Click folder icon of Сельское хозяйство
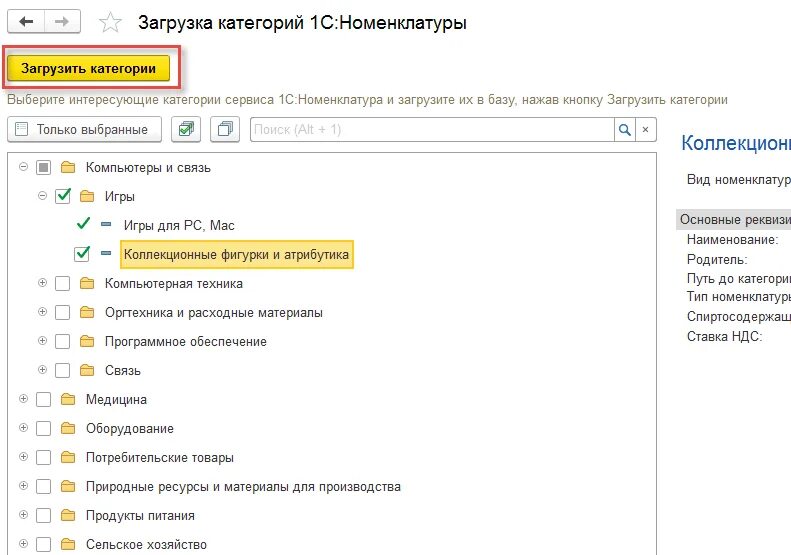 (x=68, y=544)
